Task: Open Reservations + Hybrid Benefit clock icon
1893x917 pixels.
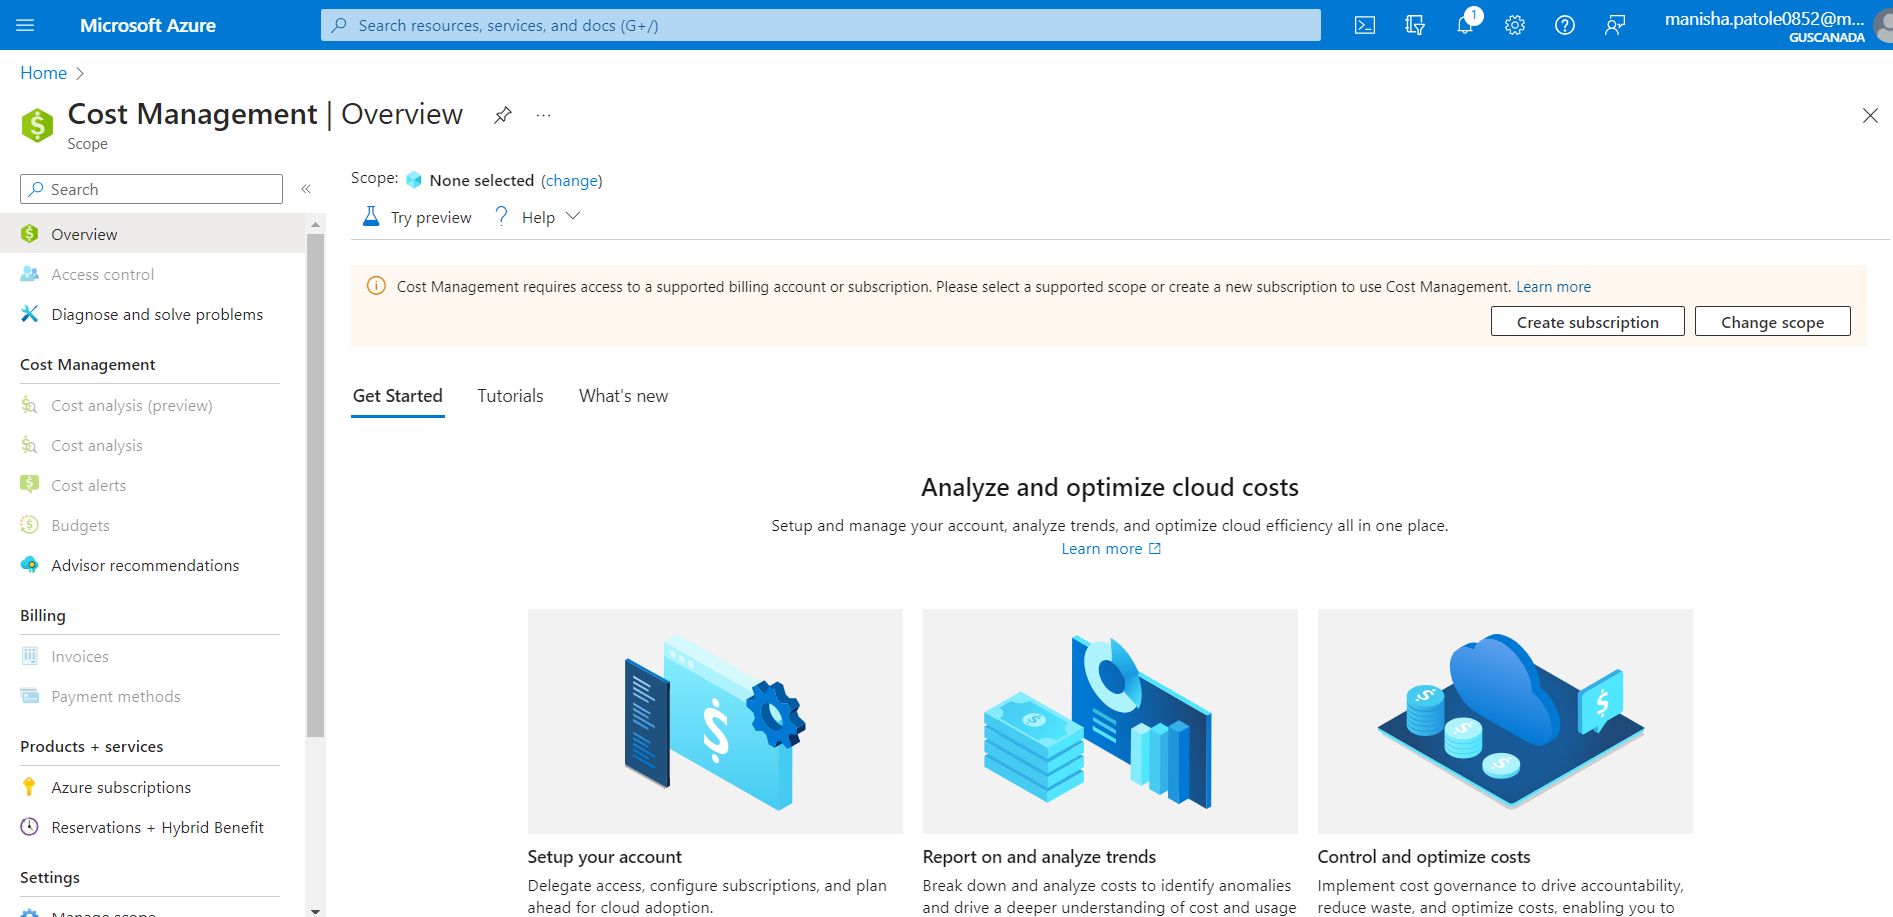Action: click(30, 827)
